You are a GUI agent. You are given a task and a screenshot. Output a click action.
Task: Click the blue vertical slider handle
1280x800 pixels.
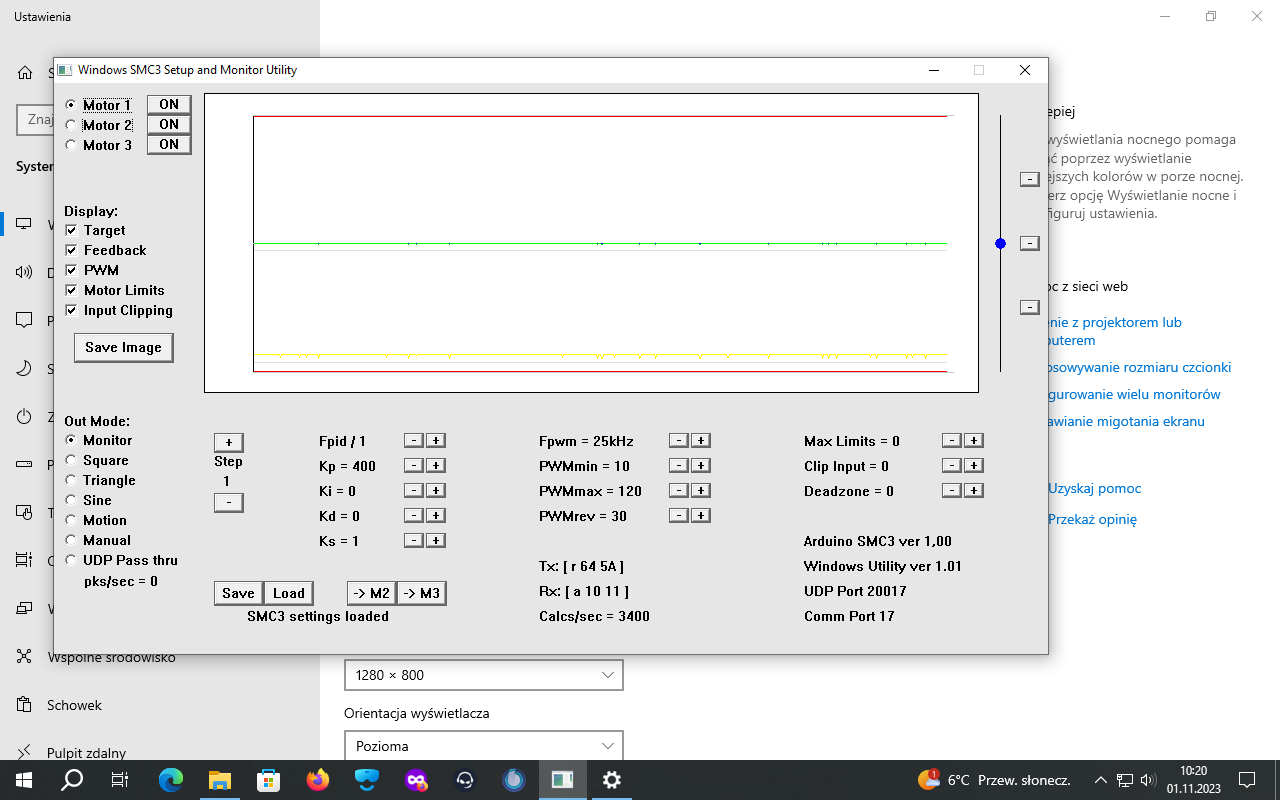coord(1000,243)
